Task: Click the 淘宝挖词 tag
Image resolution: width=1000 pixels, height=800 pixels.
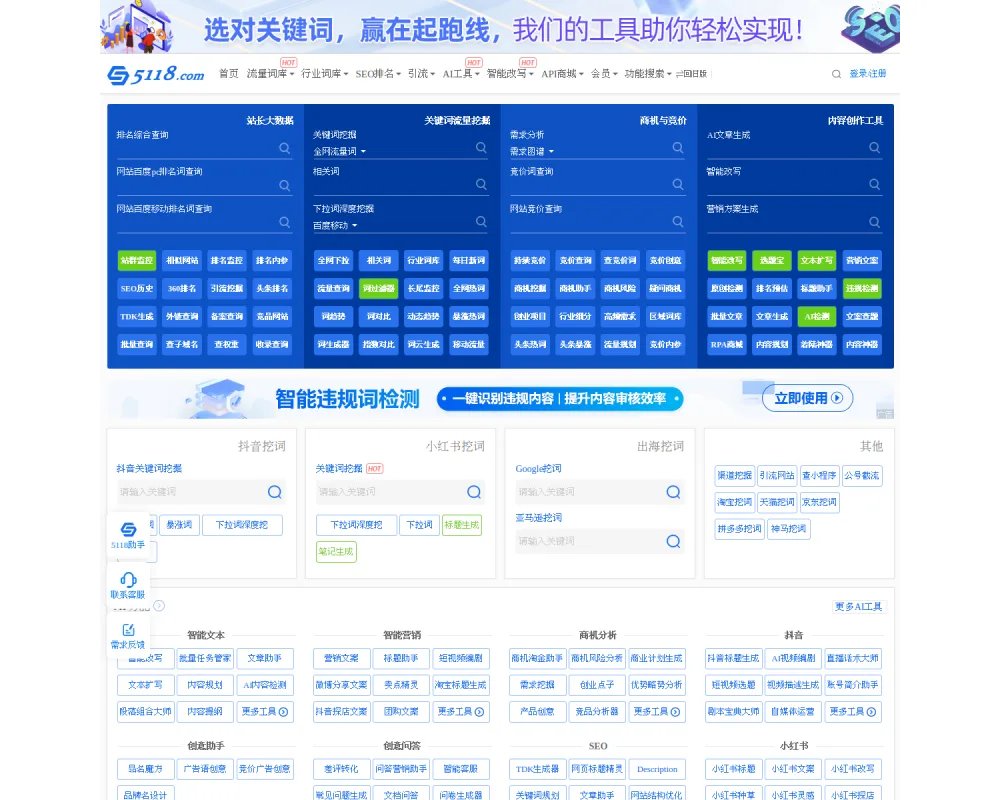Action: [x=735, y=502]
